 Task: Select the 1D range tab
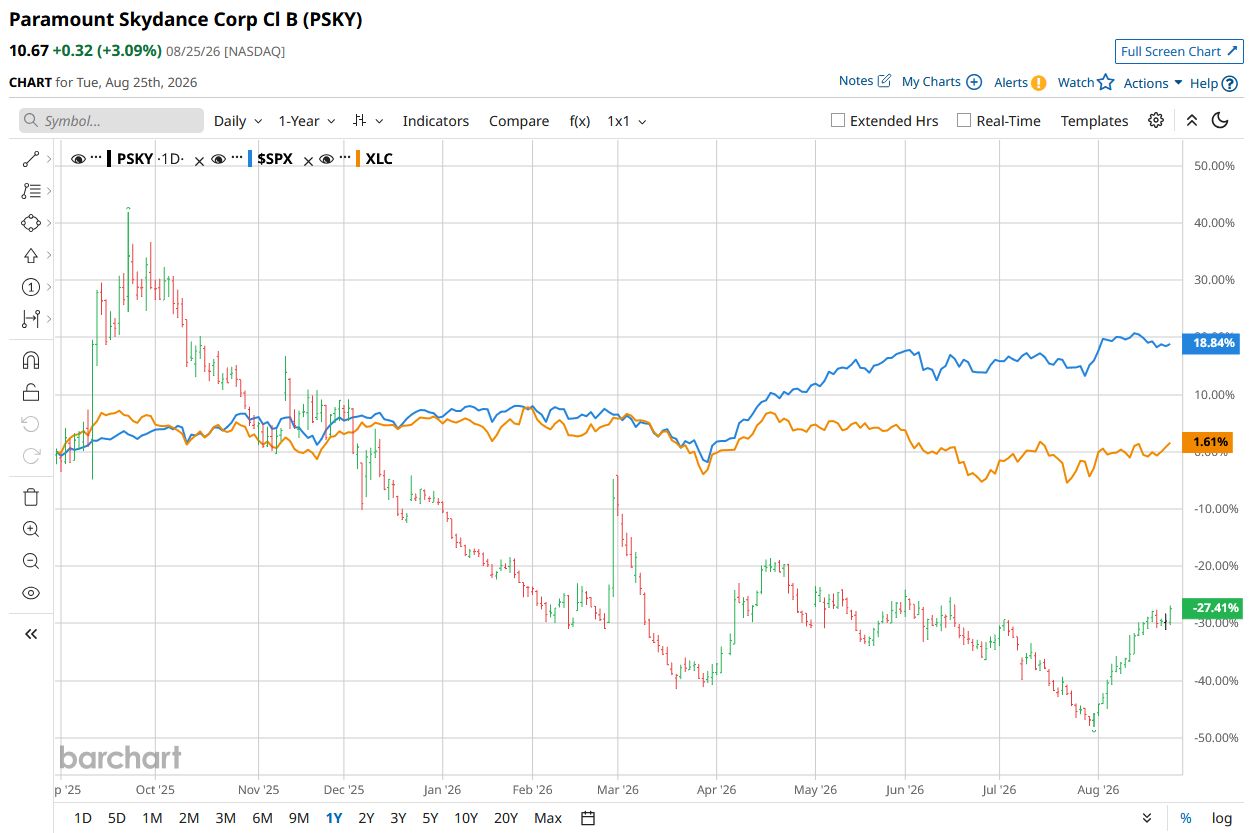pos(83,818)
